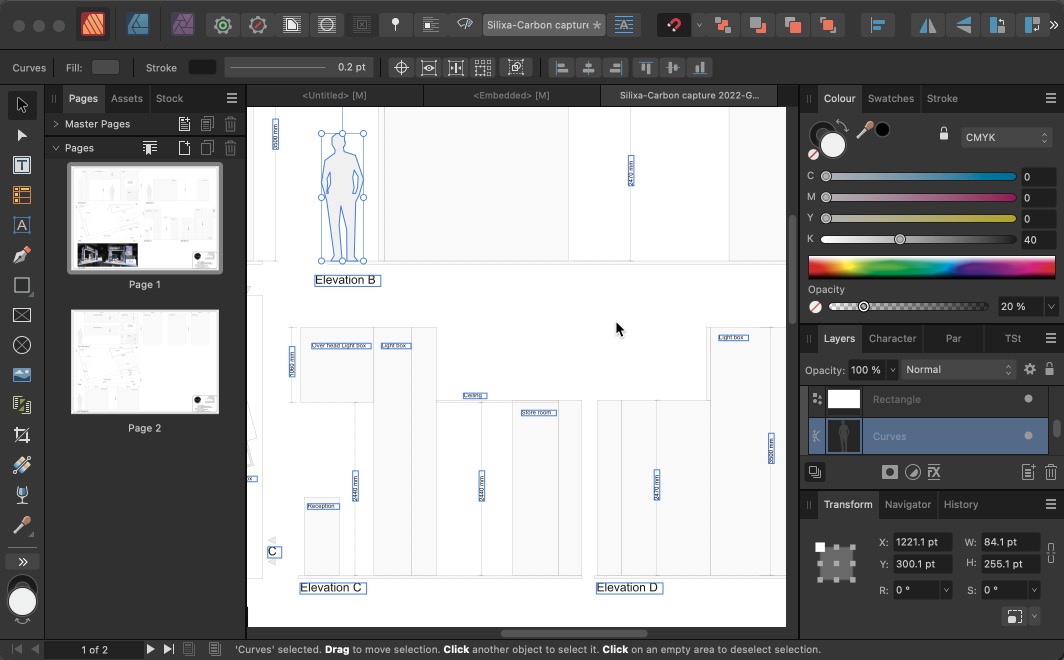Viewport: 1064px width, 660px height.
Task: Select the Pen tool
Action: (22, 255)
